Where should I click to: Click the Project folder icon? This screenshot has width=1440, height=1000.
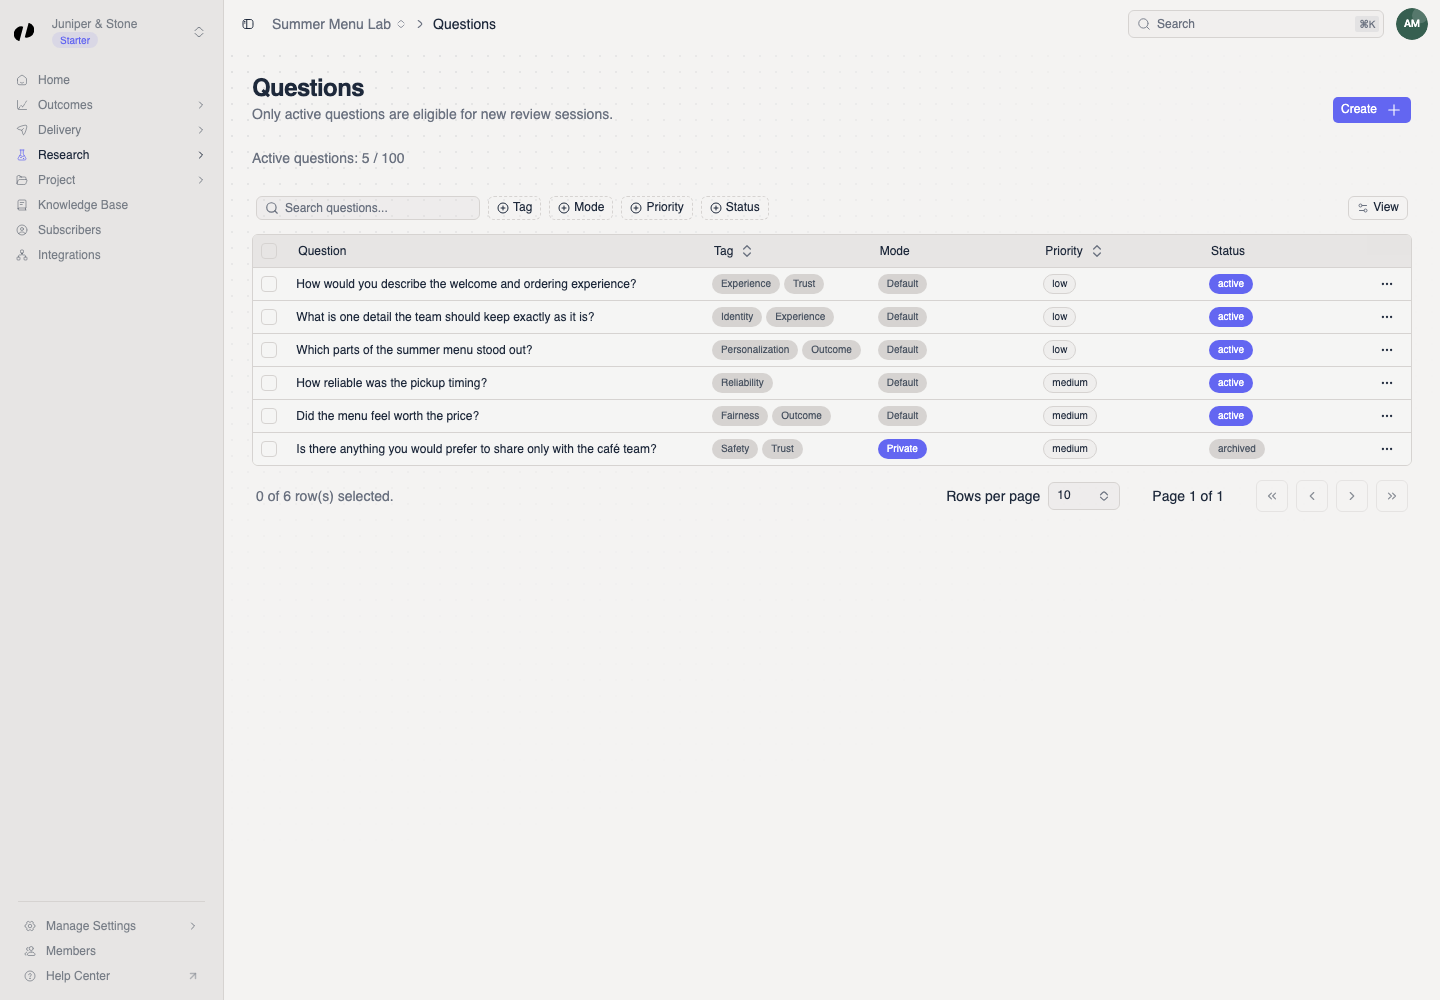coord(22,180)
